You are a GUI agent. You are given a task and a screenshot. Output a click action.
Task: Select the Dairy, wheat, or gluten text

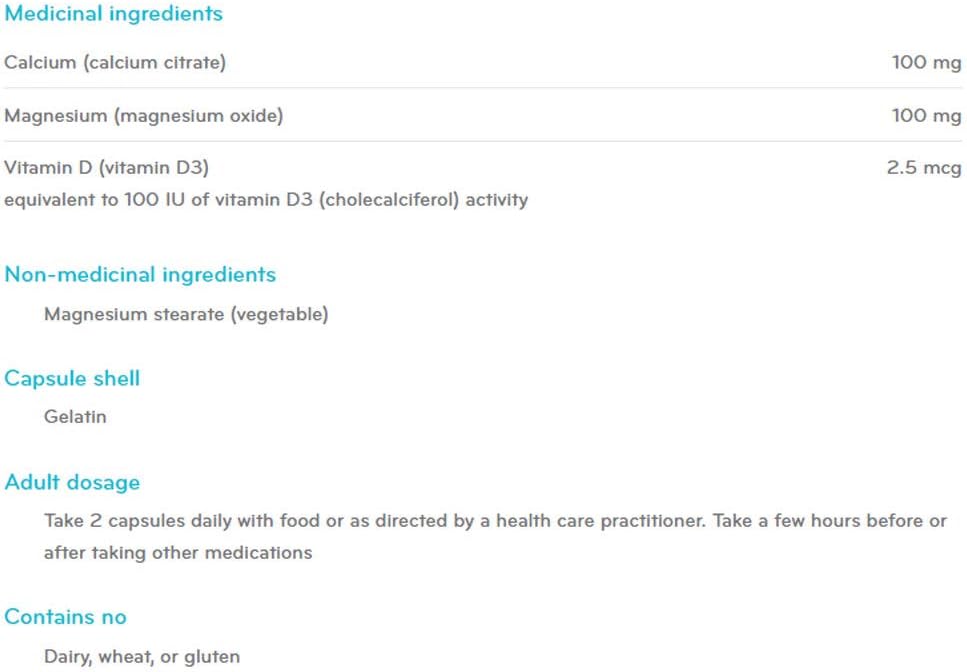(x=142, y=657)
